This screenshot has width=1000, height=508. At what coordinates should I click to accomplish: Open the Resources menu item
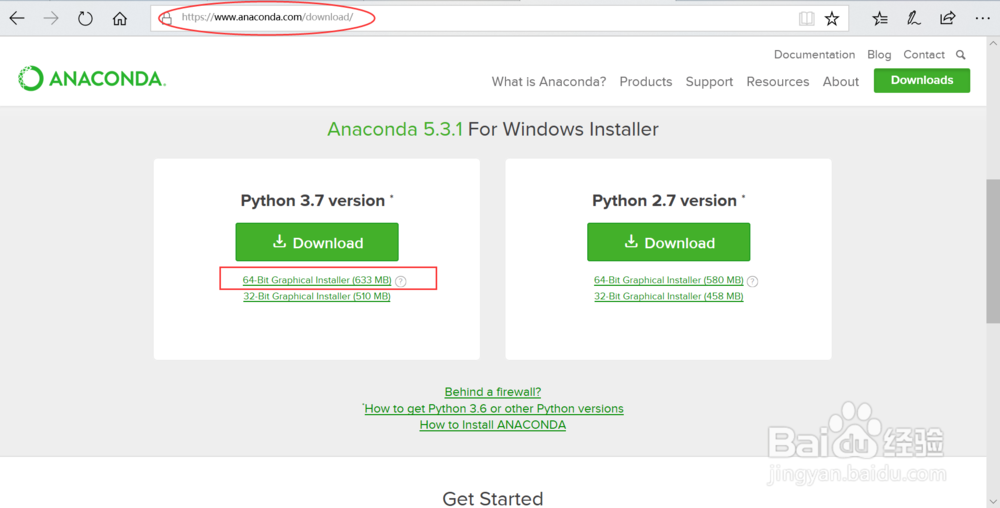pyautogui.click(x=777, y=82)
